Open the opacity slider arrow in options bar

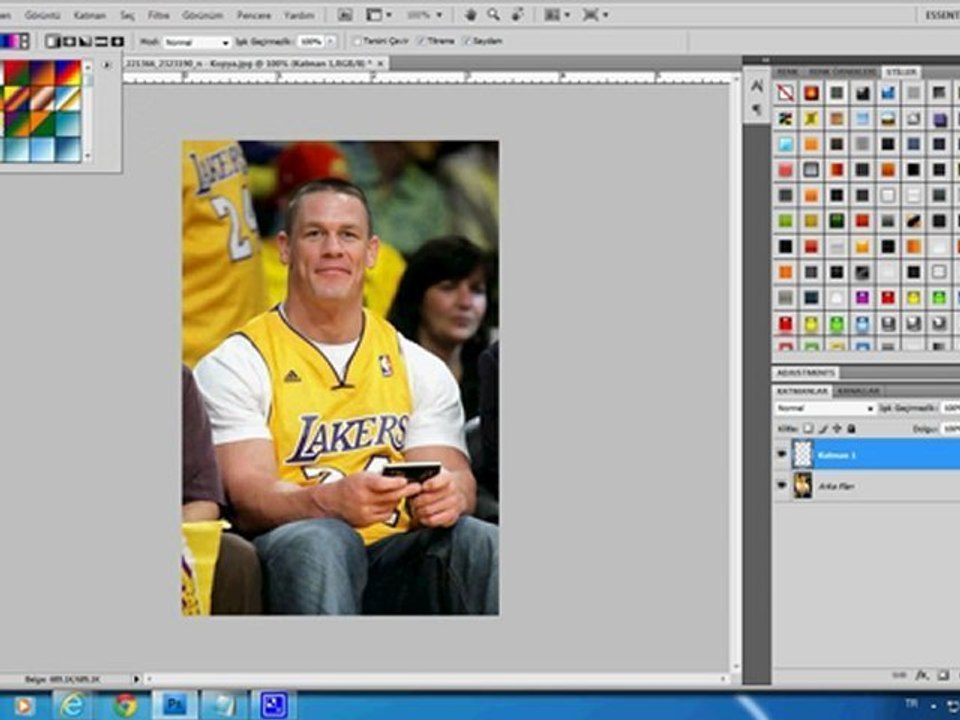pyautogui.click(x=331, y=42)
